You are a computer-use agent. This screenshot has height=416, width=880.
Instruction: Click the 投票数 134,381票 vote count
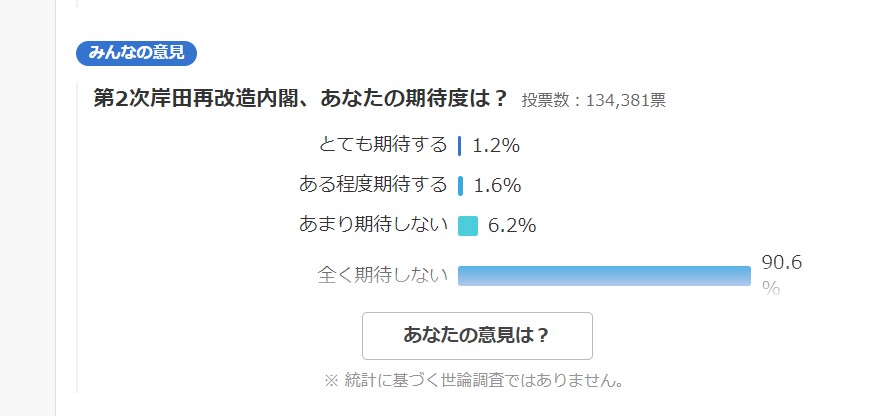[594, 100]
